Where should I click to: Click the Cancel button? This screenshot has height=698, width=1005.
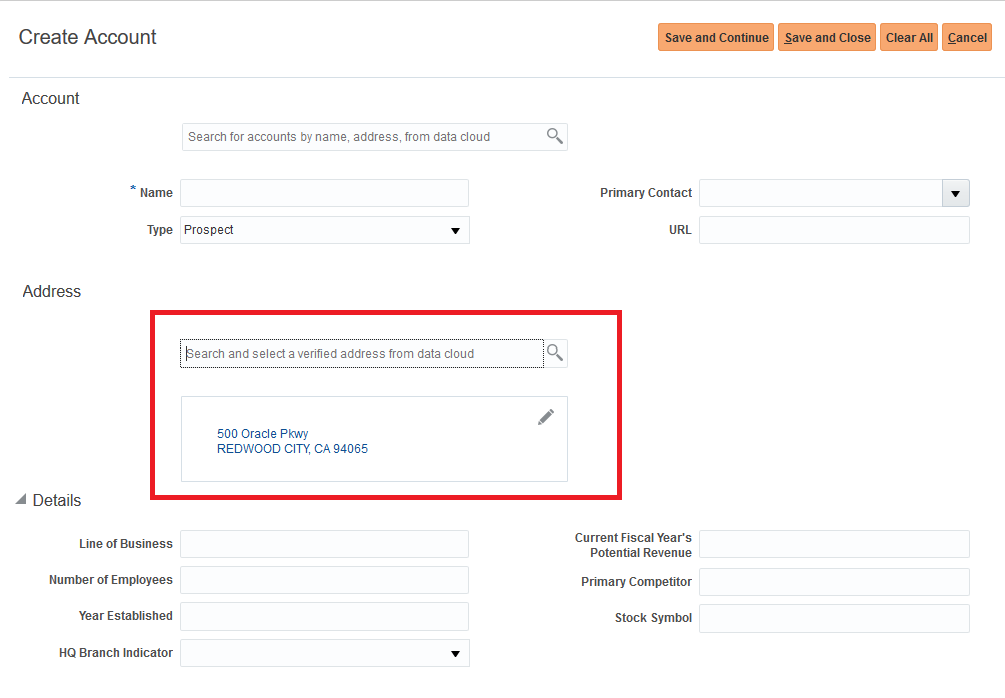click(x=967, y=38)
